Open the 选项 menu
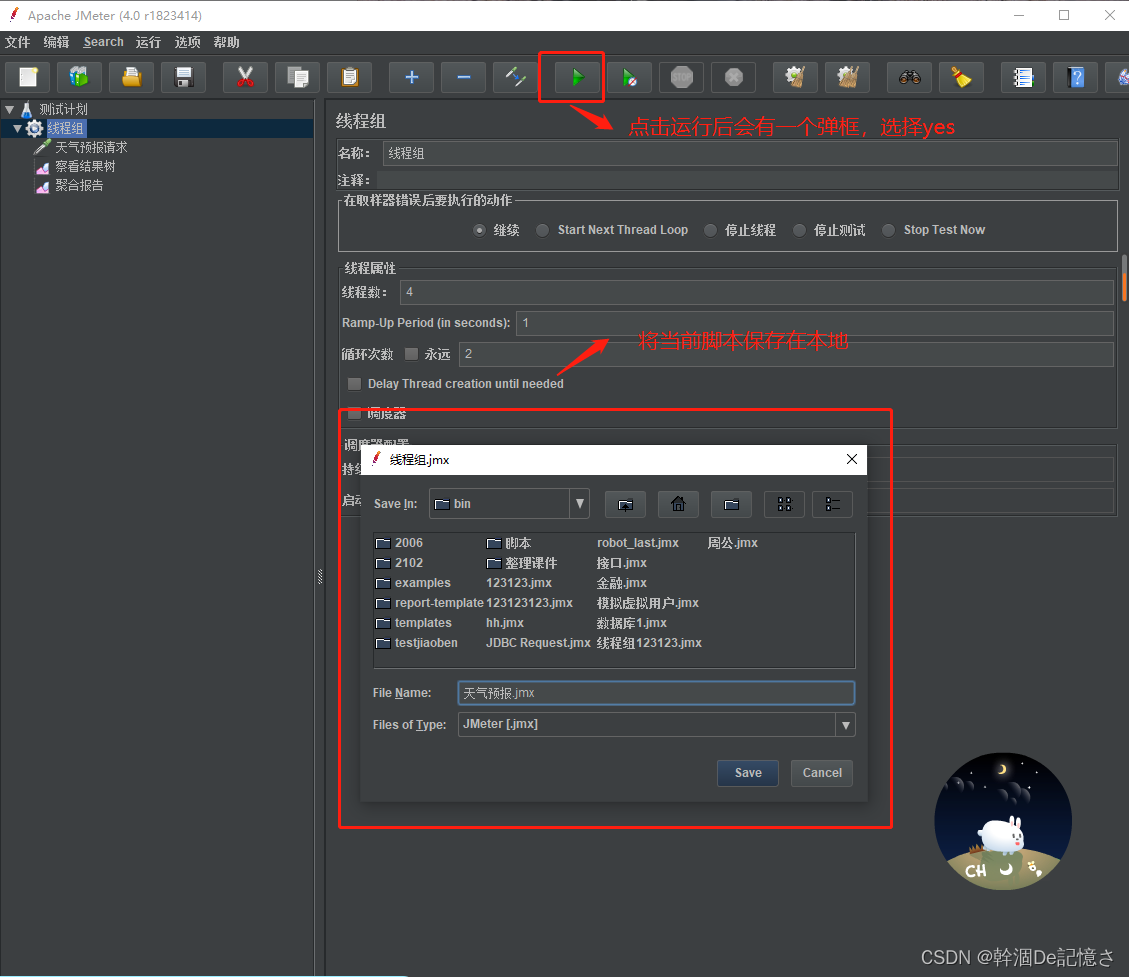Image resolution: width=1129 pixels, height=977 pixels. click(x=187, y=42)
